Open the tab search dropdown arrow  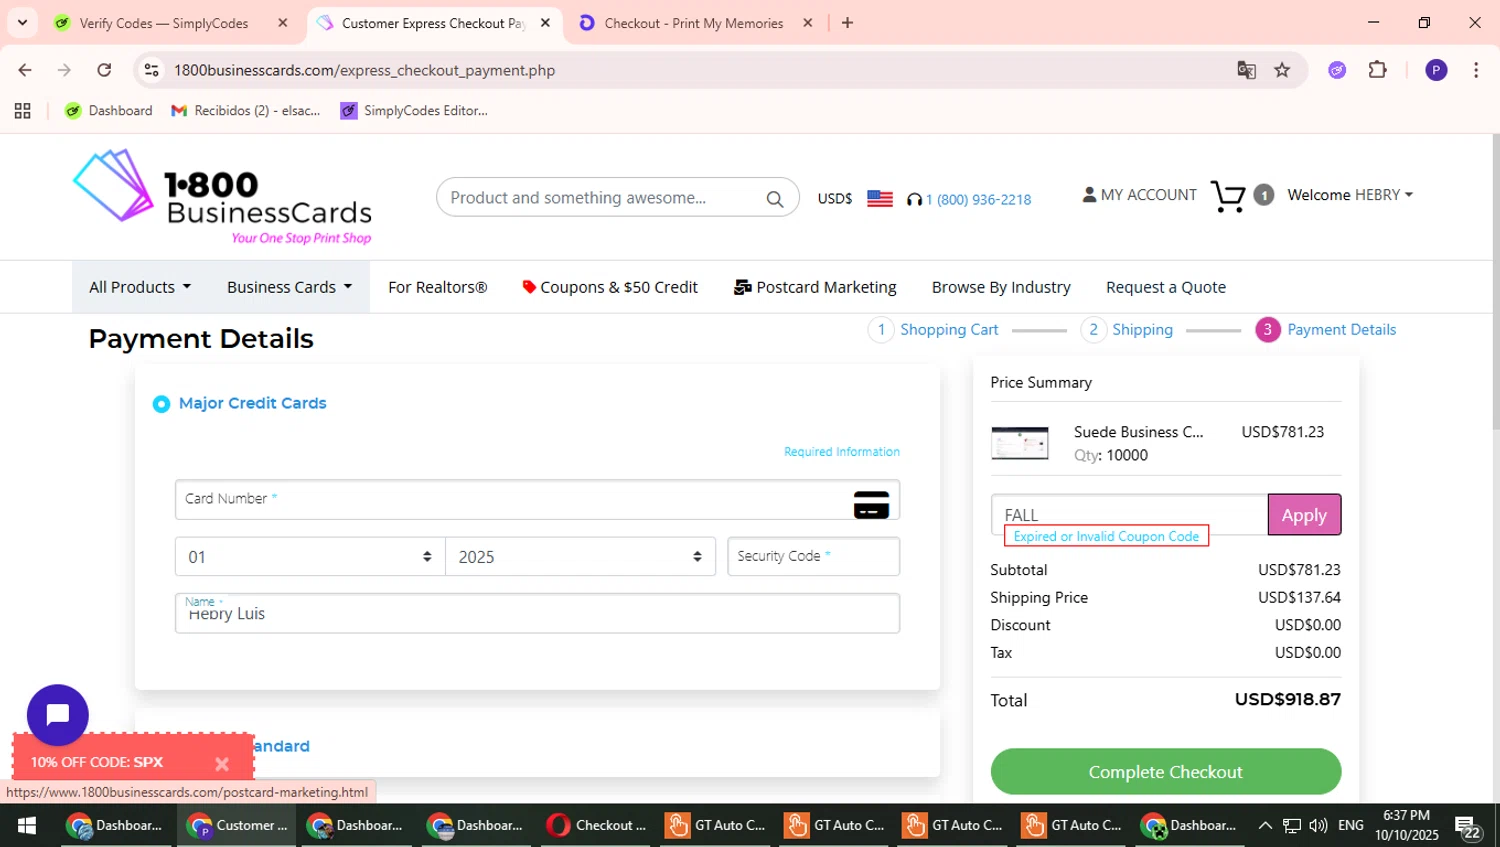pyautogui.click(x=22, y=22)
